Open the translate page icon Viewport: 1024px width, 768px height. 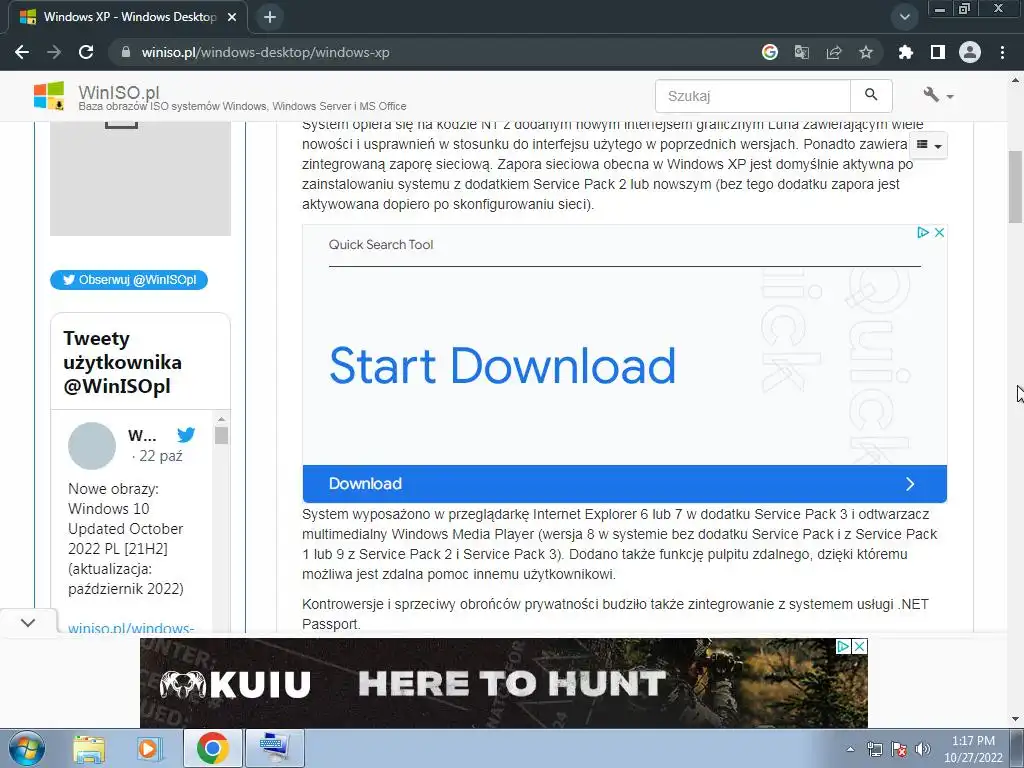point(801,52)
